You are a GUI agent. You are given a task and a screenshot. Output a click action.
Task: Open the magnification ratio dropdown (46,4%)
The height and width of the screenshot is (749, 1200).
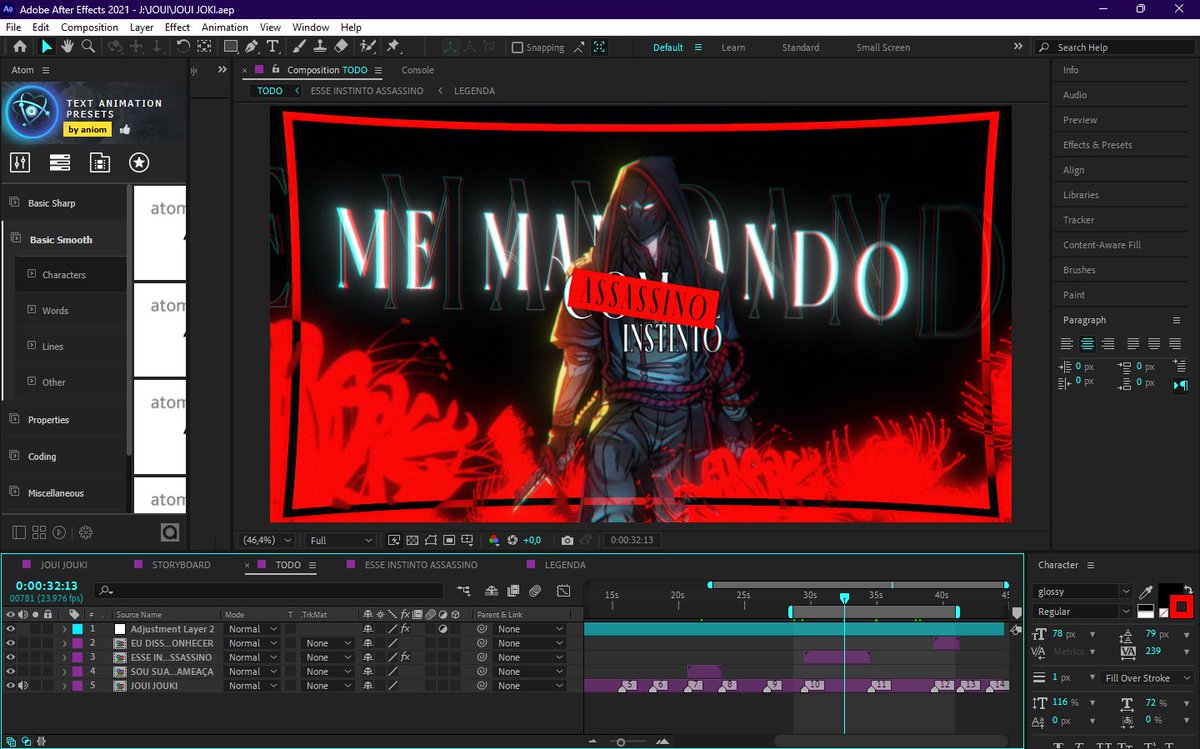click(267, 540)
